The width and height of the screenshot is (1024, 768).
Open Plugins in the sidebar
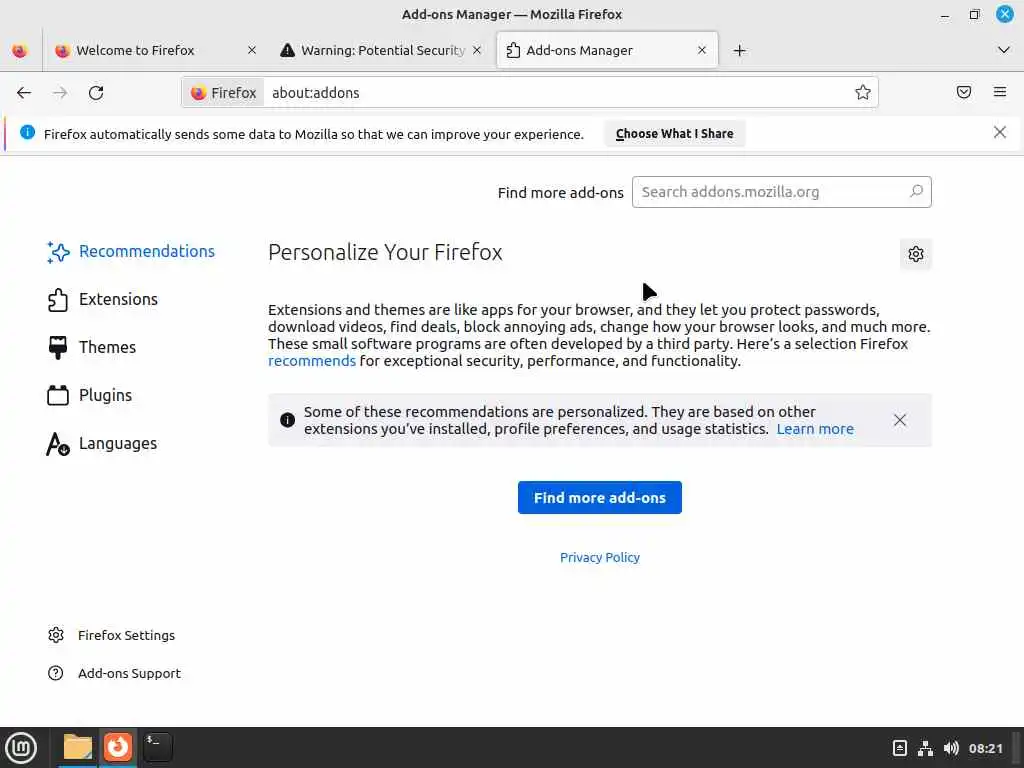[x=89, y=396]
